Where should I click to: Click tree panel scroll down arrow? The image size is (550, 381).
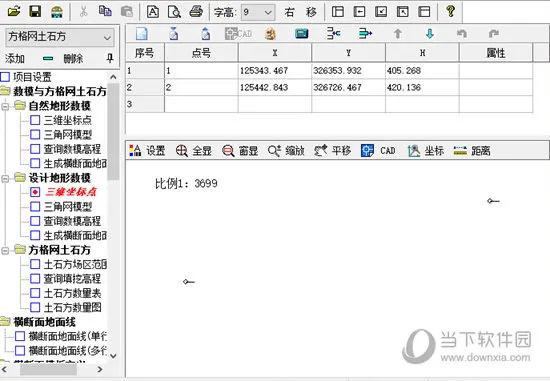pos(113,356)
